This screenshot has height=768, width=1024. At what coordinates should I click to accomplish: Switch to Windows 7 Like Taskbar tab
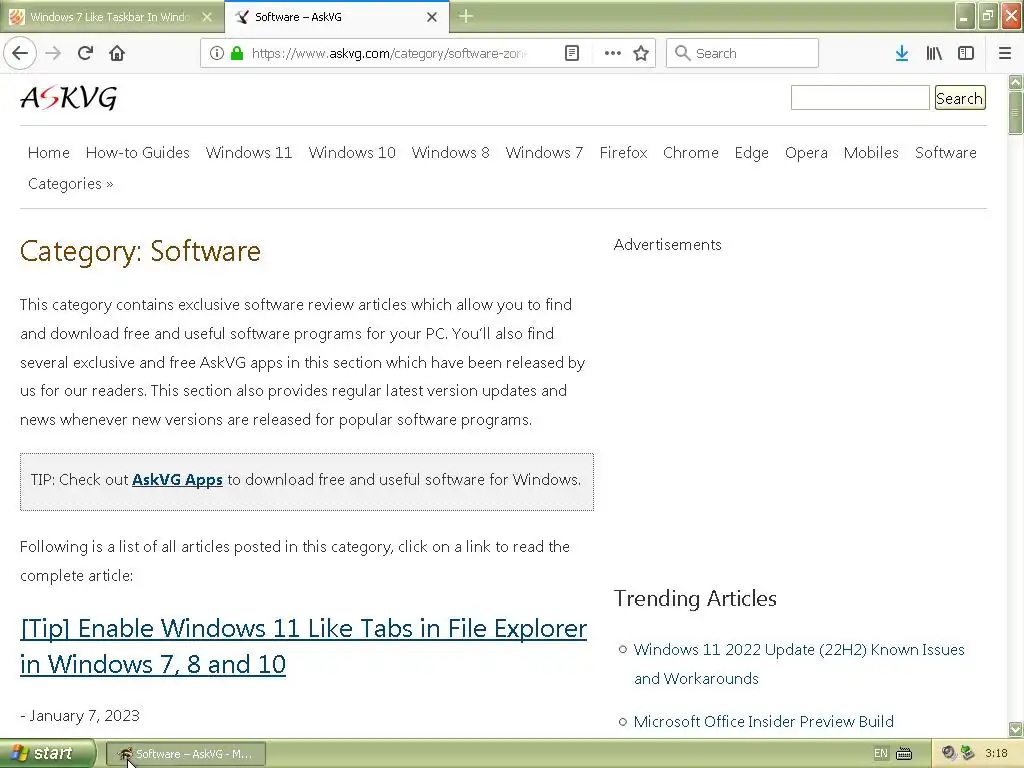click(112, 17)
